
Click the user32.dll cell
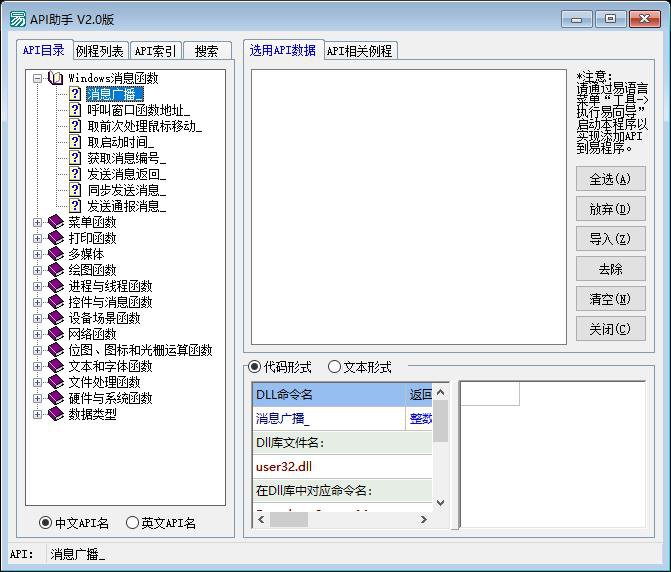point(342,467)
